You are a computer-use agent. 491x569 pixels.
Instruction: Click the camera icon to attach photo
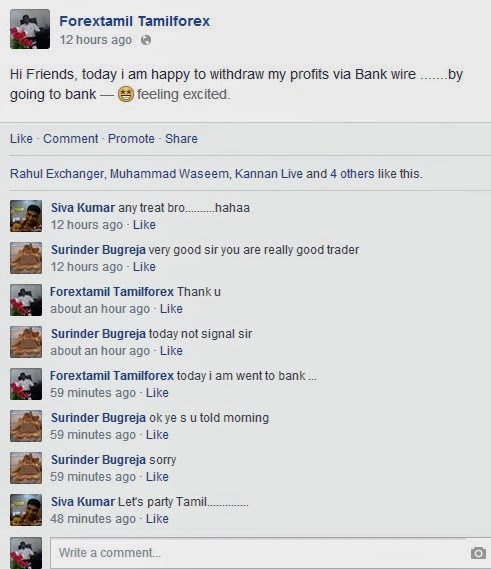[x=478, y=553]
